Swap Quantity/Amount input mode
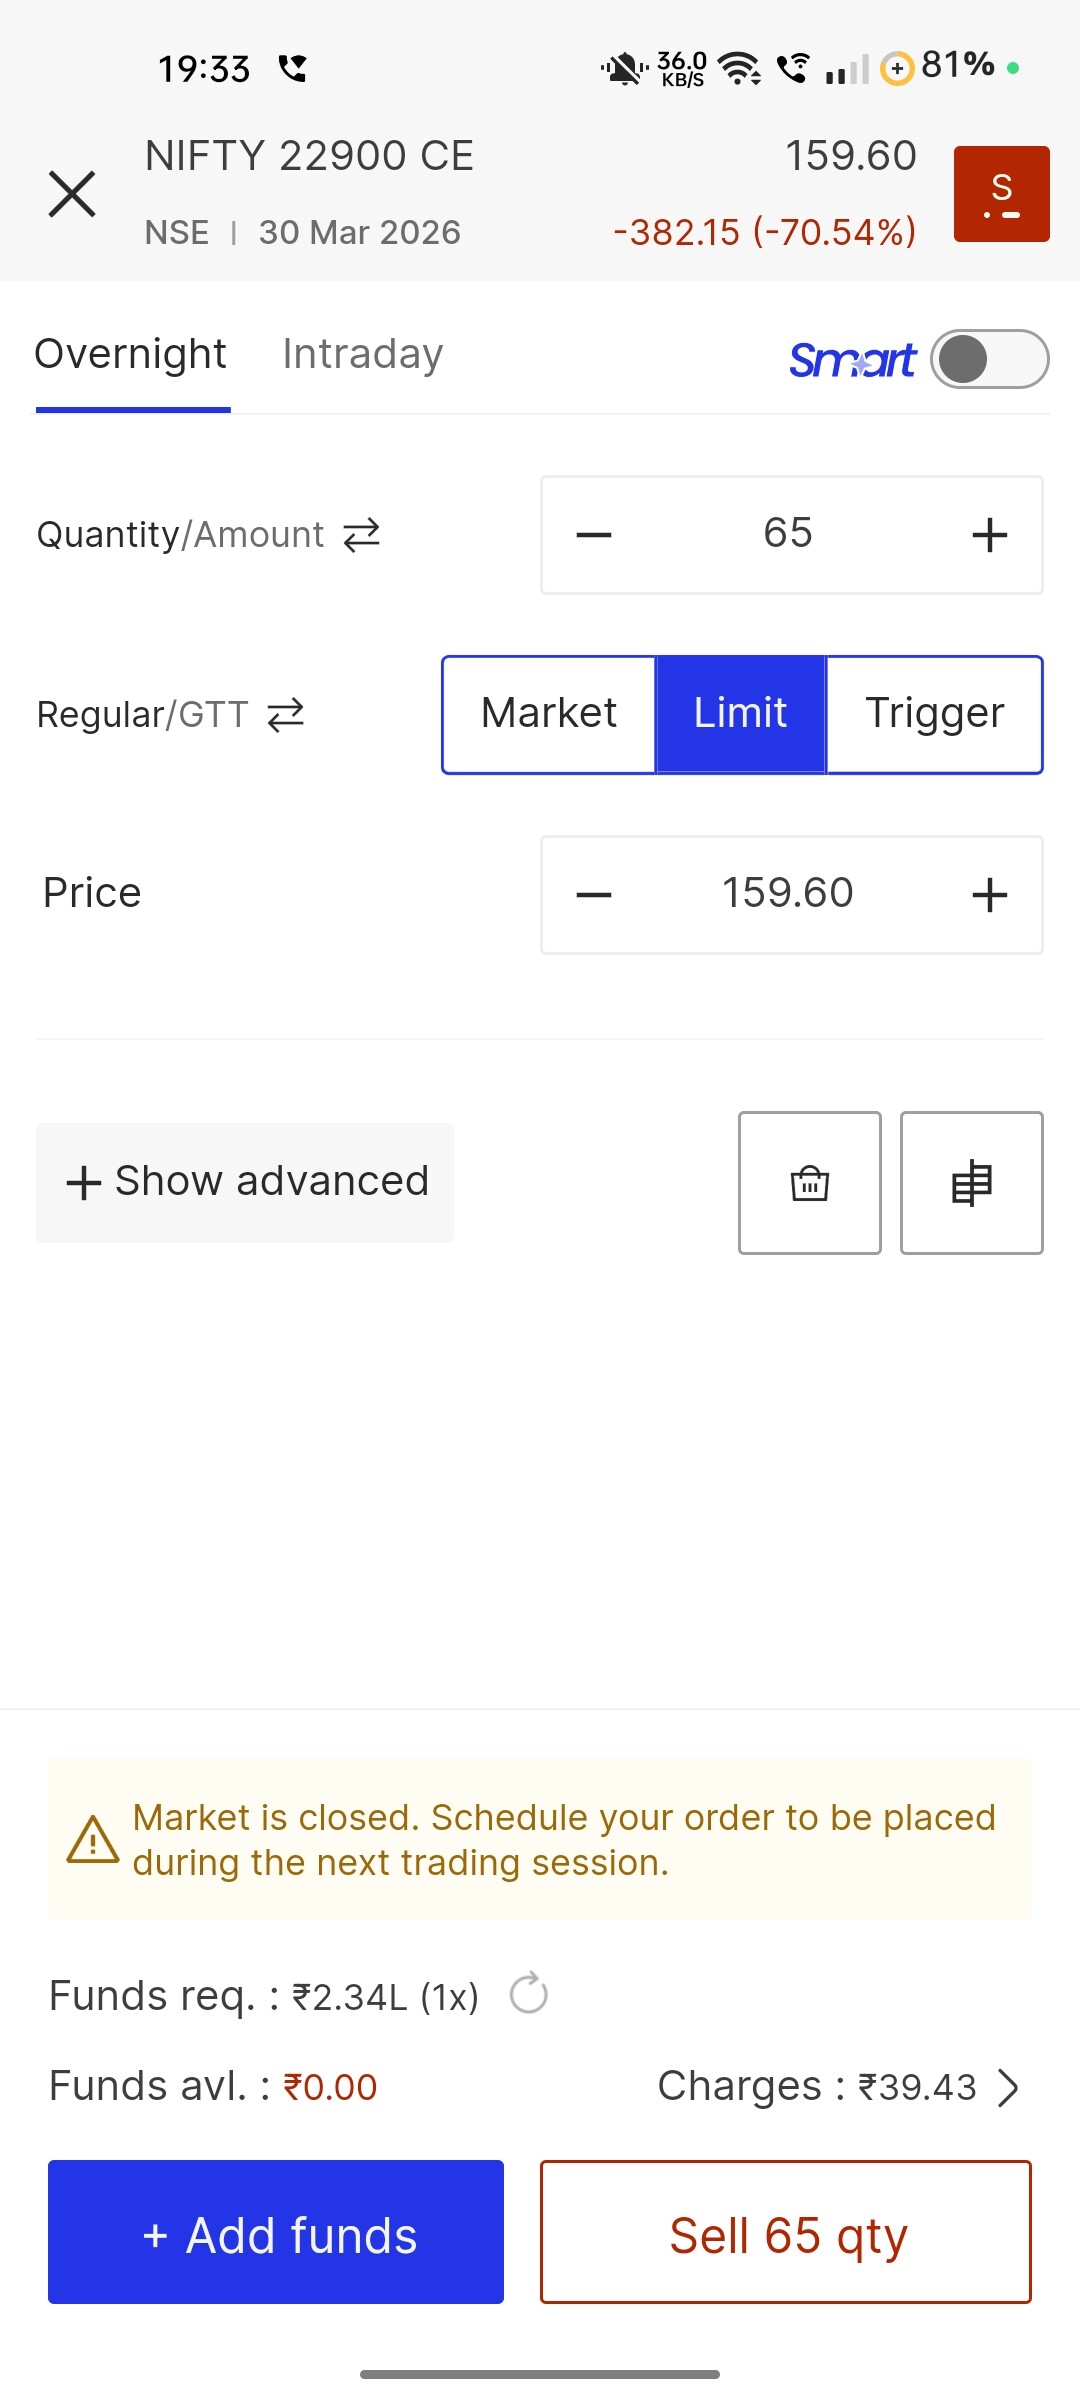The width and height of the screenshot is (1080, 2400). (362, 535)
